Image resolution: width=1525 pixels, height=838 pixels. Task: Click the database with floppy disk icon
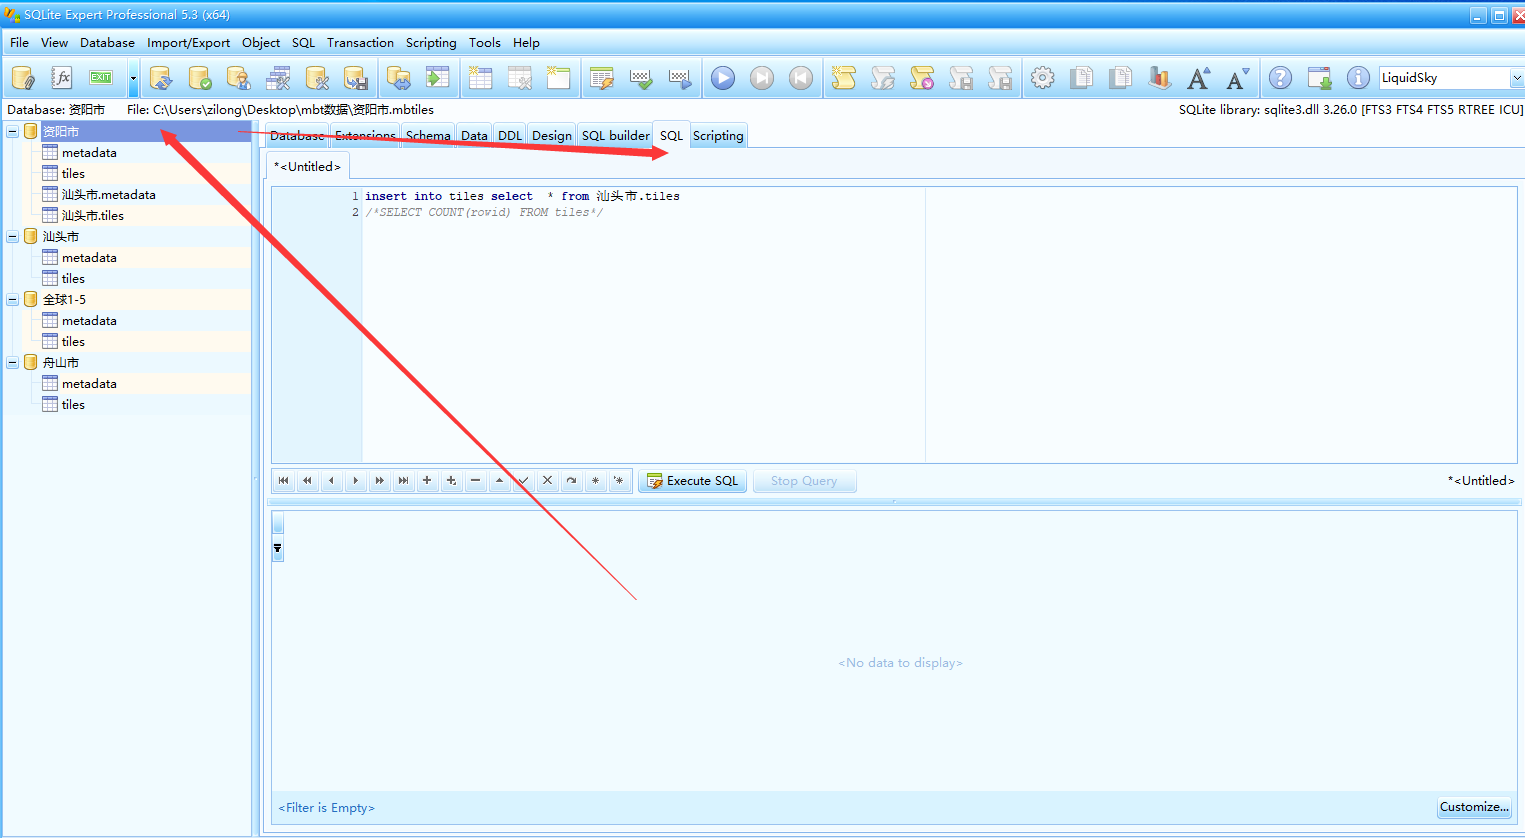pos(356,78)
